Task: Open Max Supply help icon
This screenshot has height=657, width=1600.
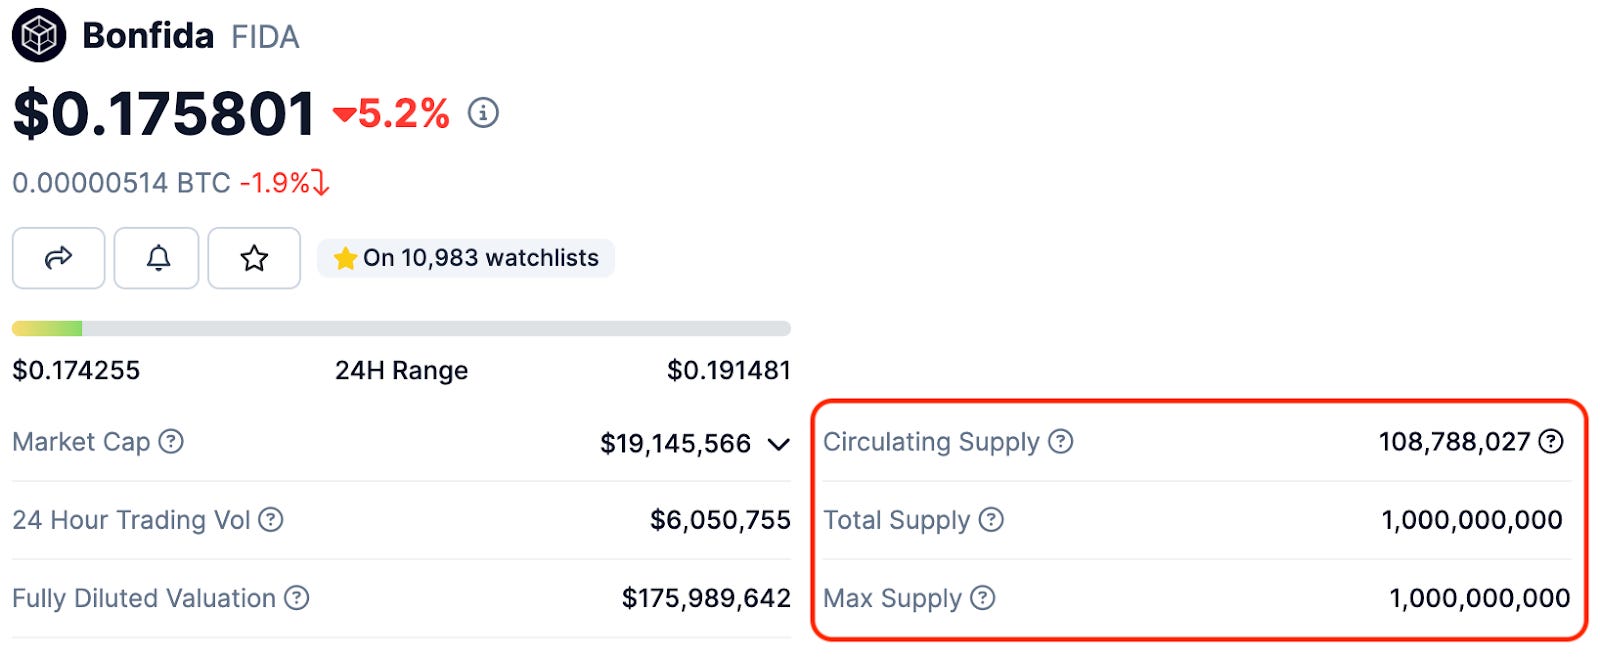Action: coord(983,597)
